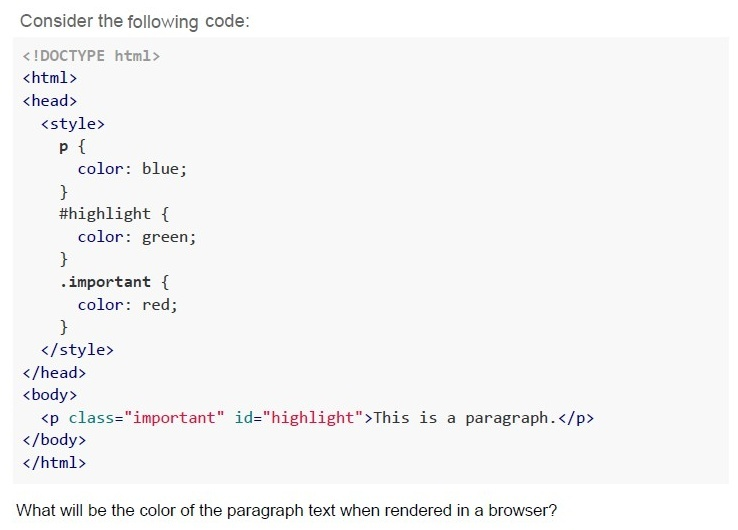Click the .important selector
738x530 pixels.
tap(105, 282)
